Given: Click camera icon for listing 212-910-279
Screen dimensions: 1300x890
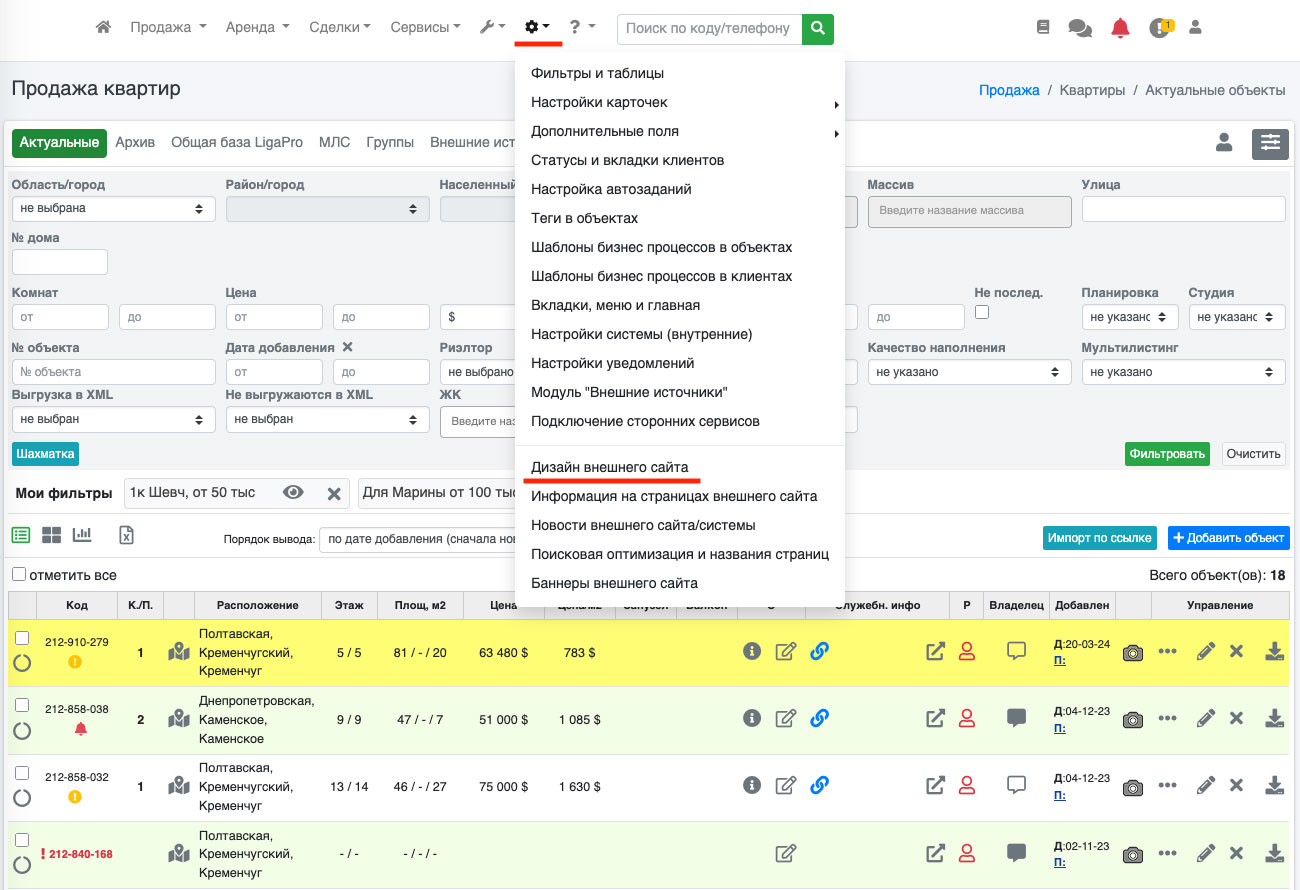Looking at the screenshot, I should point(1132,652).
